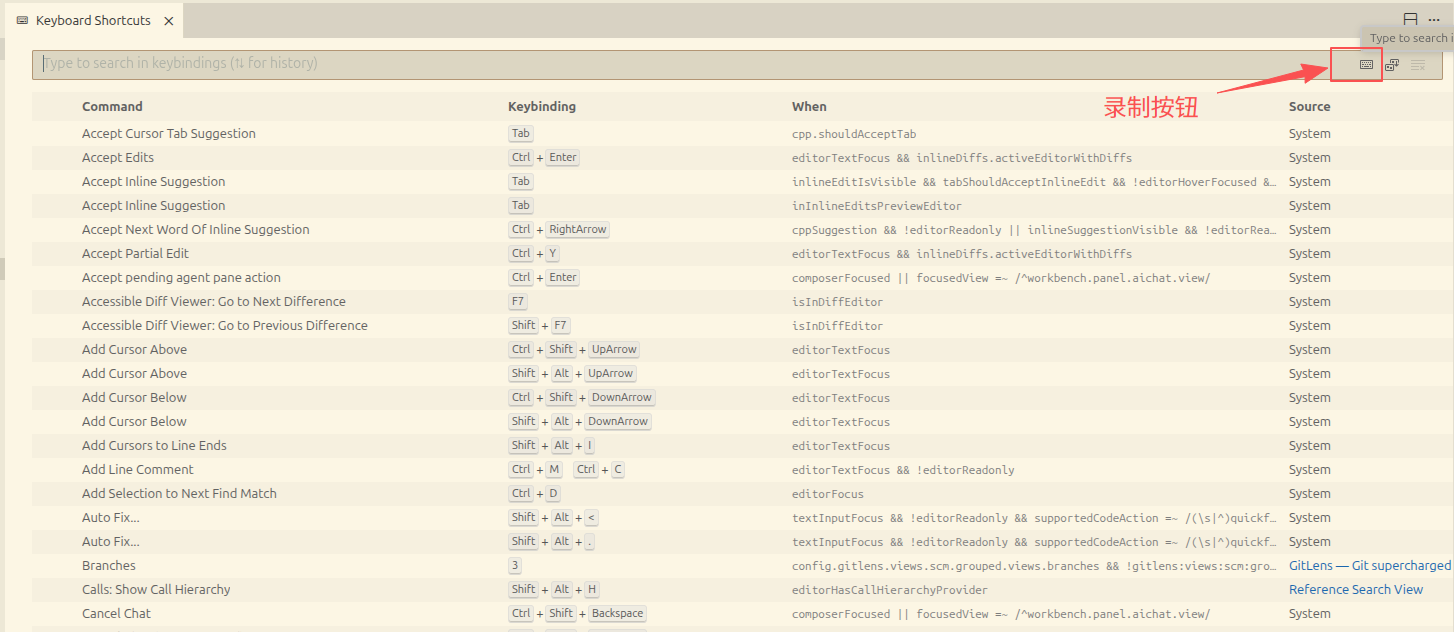
Task: Open the GitLens — Git supercharged source link
Action: tap(1370, 565)
